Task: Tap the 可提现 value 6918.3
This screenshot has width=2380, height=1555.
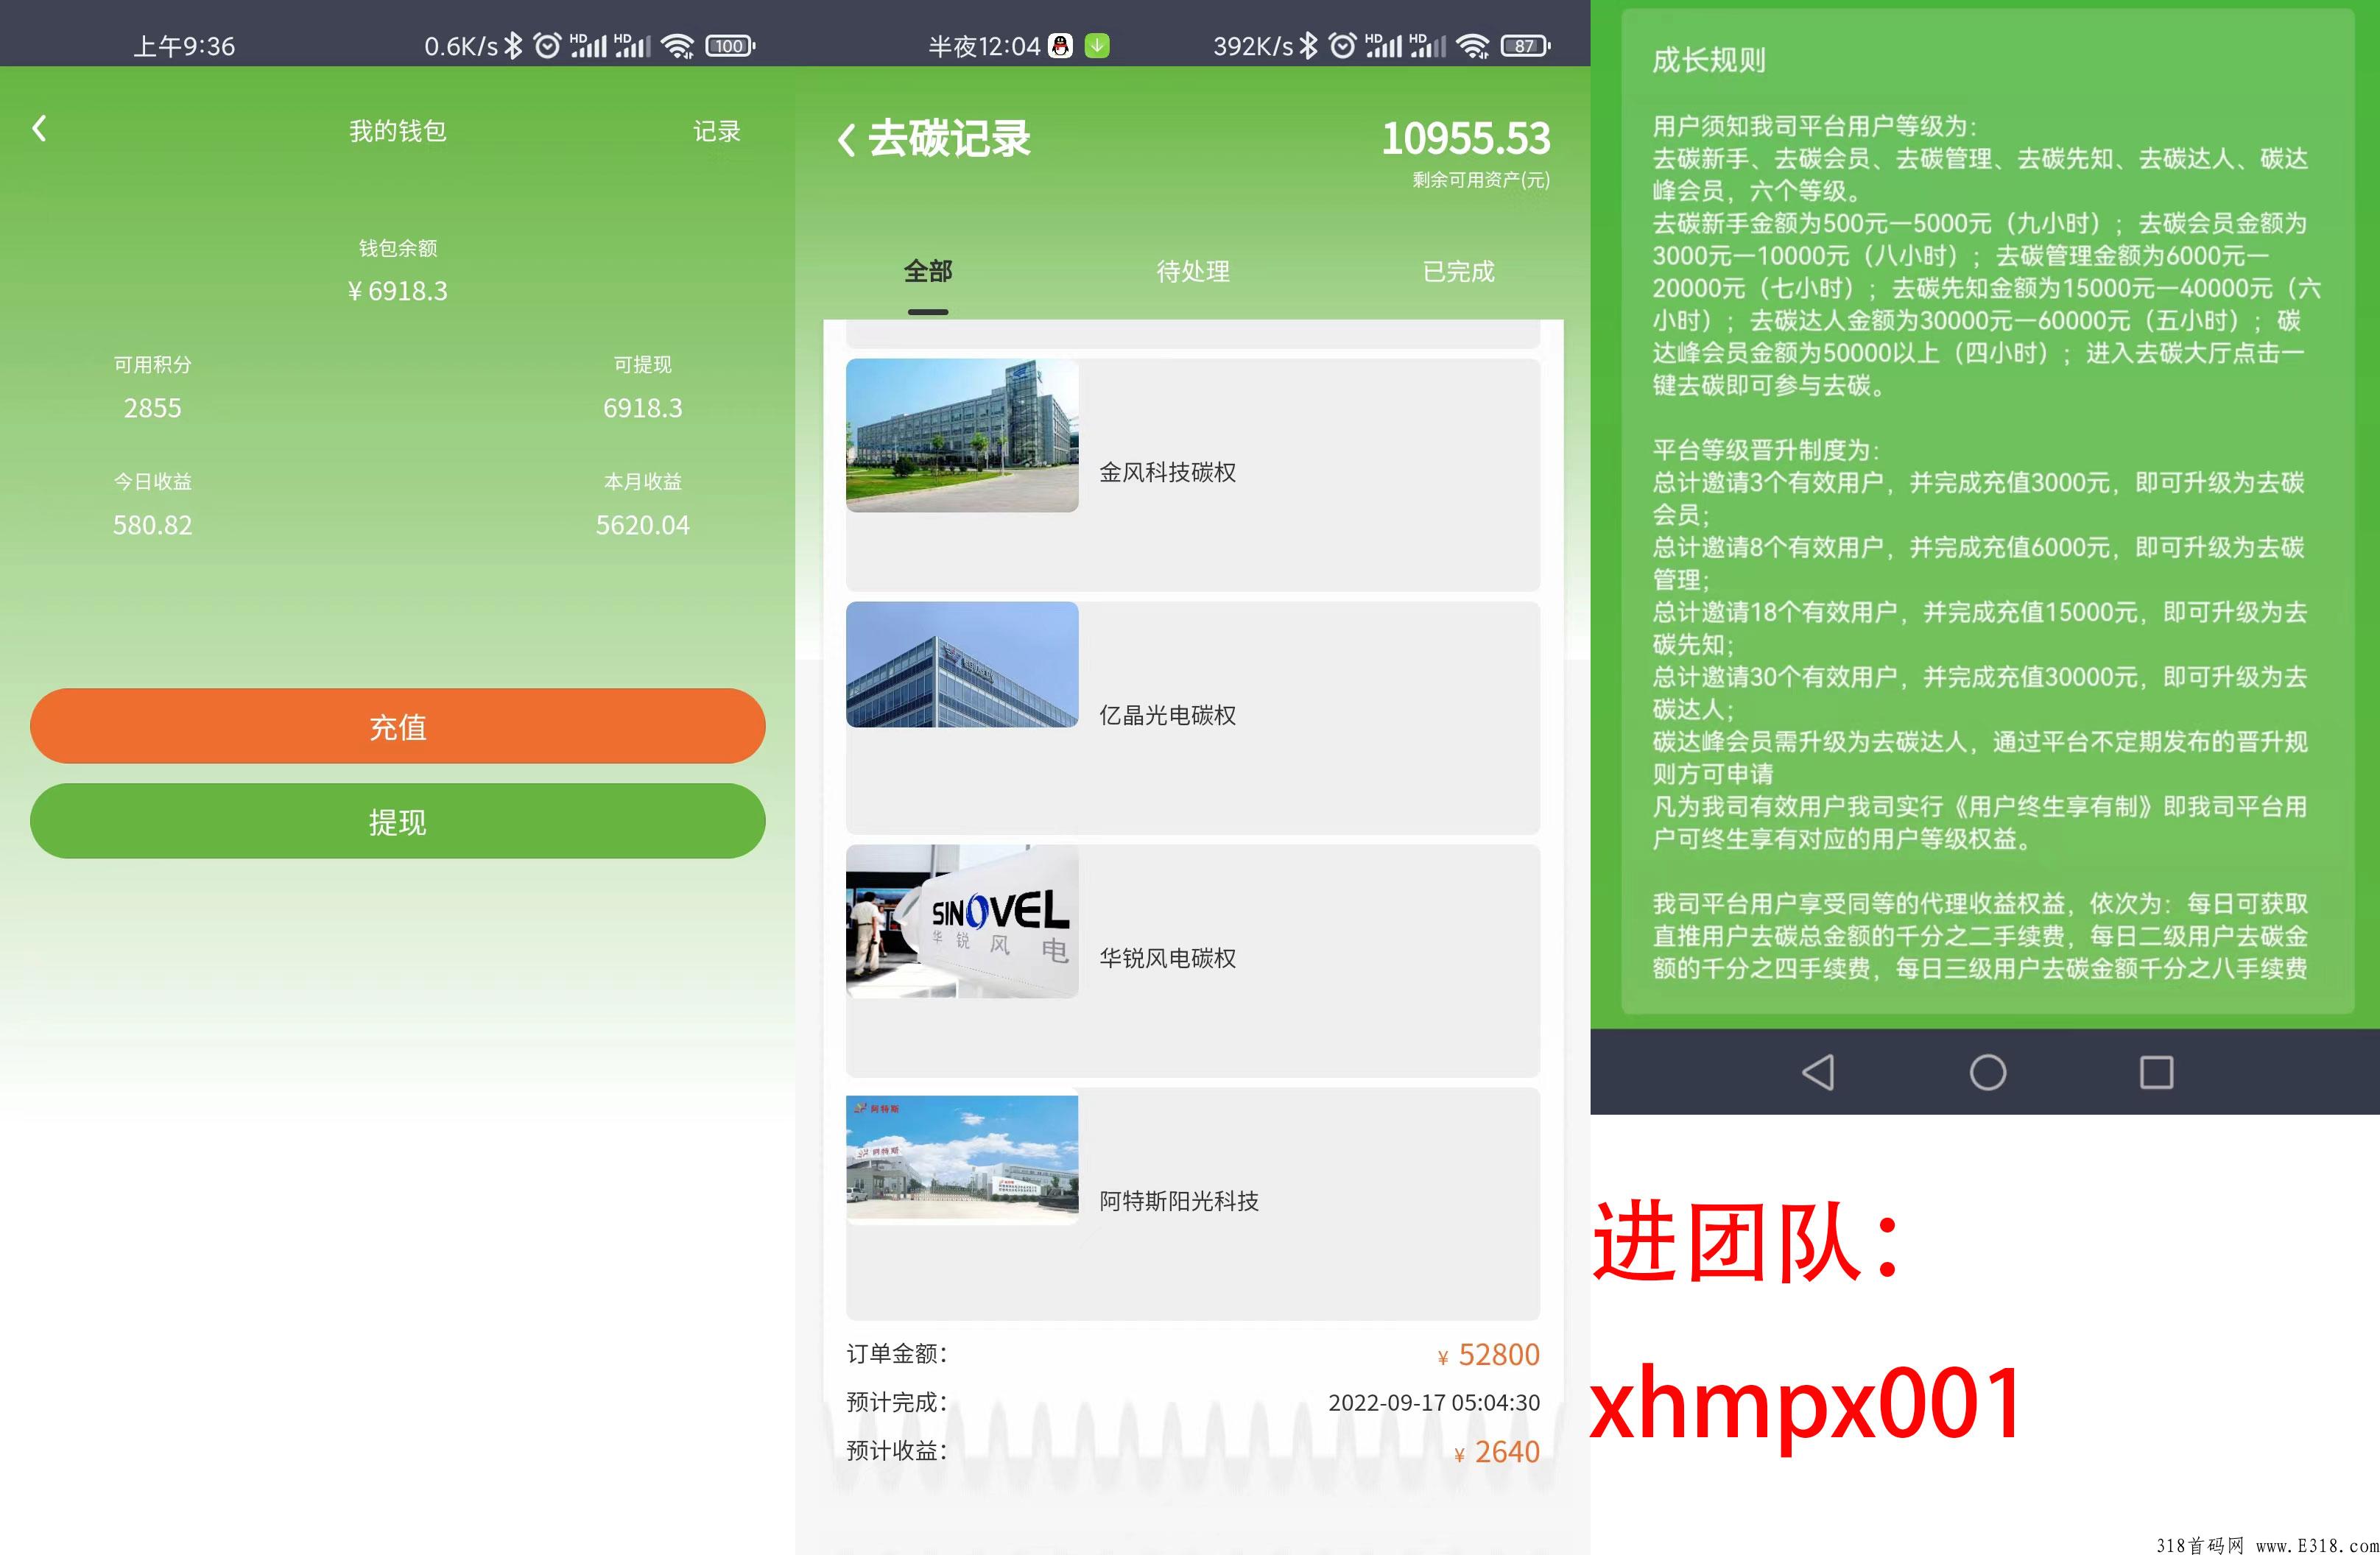Action: (x=642, y=408)
